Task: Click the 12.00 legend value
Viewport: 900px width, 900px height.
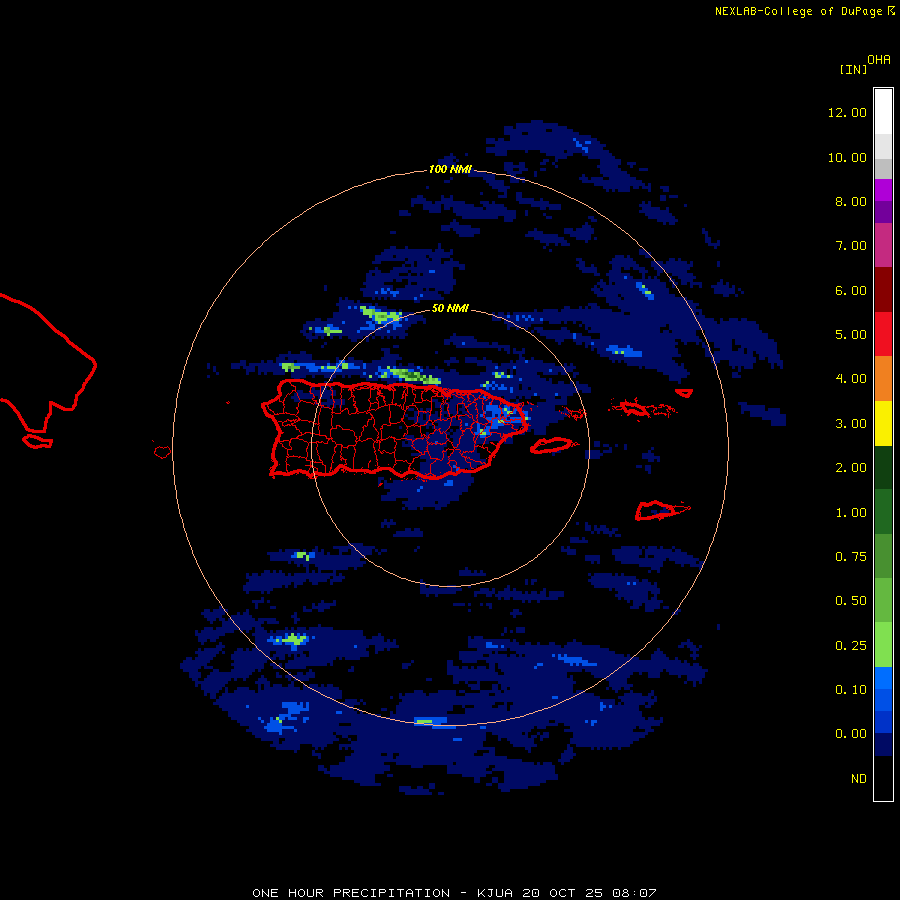Action: 847,112
